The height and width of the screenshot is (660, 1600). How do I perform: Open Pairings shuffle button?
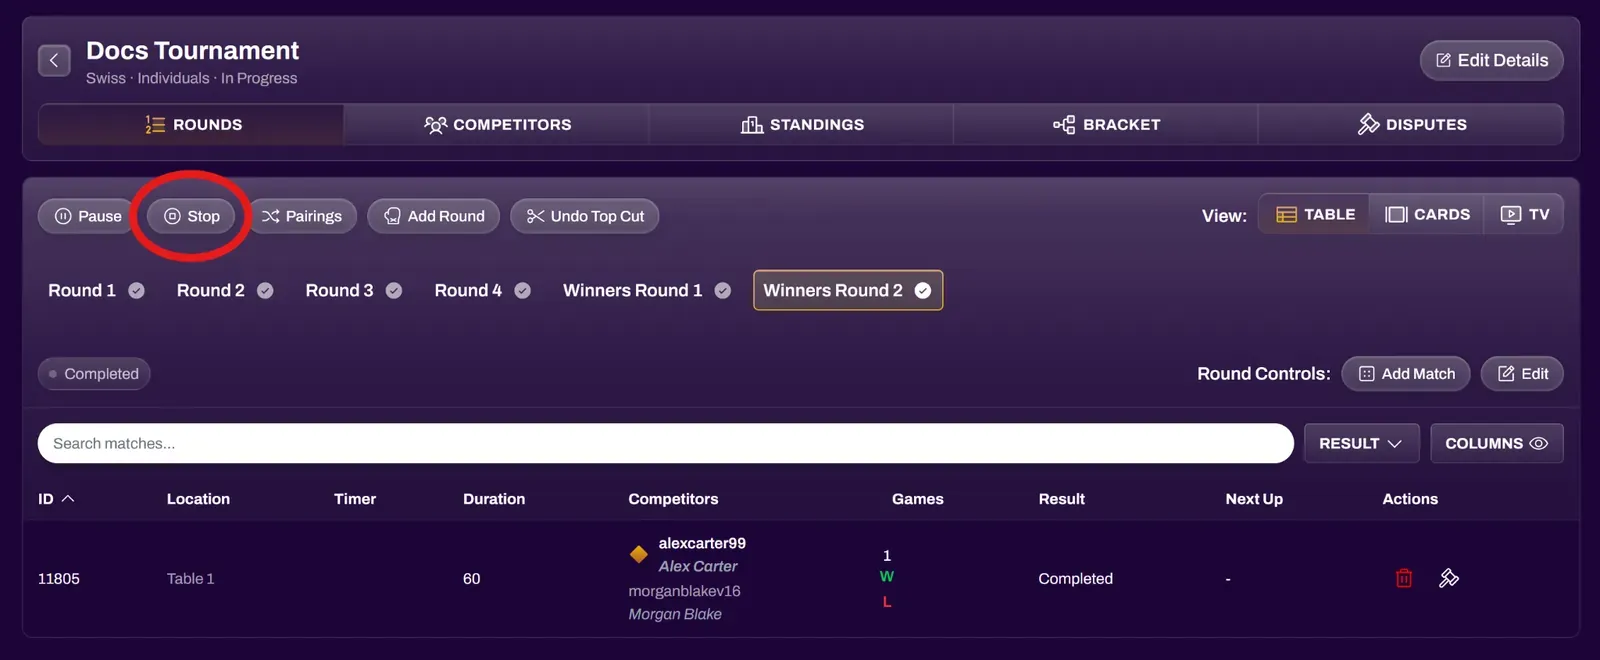point(302,216)
